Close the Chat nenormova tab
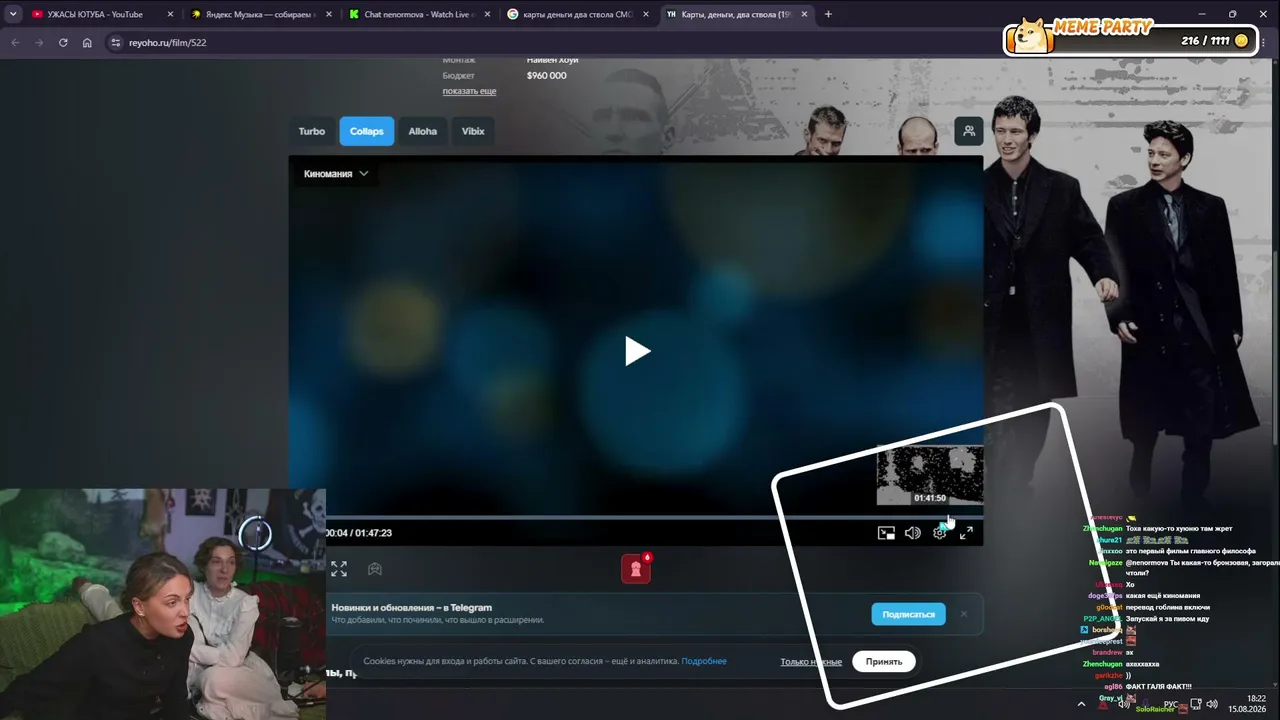 click(486, 14)
